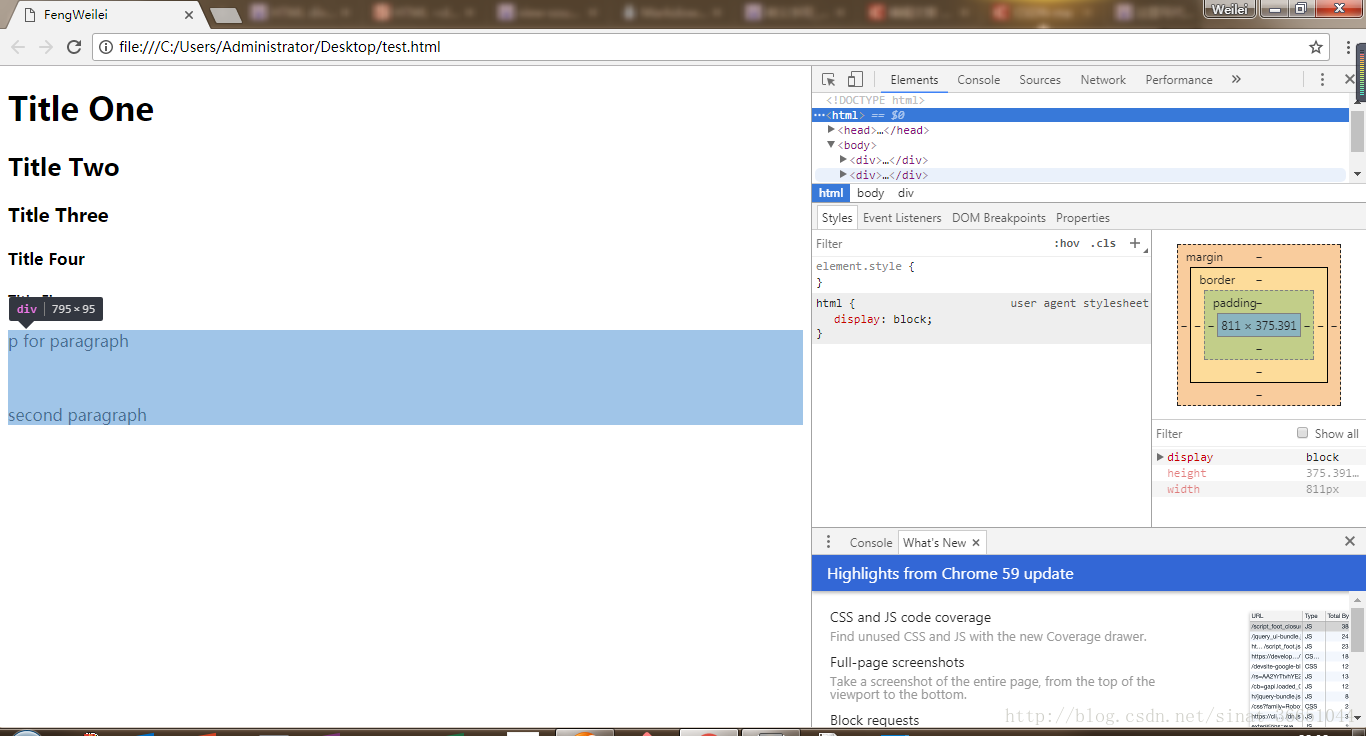The height and width of the screenshot is (736, 1366).
Task: Expand the second div node
Action: coord(843,175)
